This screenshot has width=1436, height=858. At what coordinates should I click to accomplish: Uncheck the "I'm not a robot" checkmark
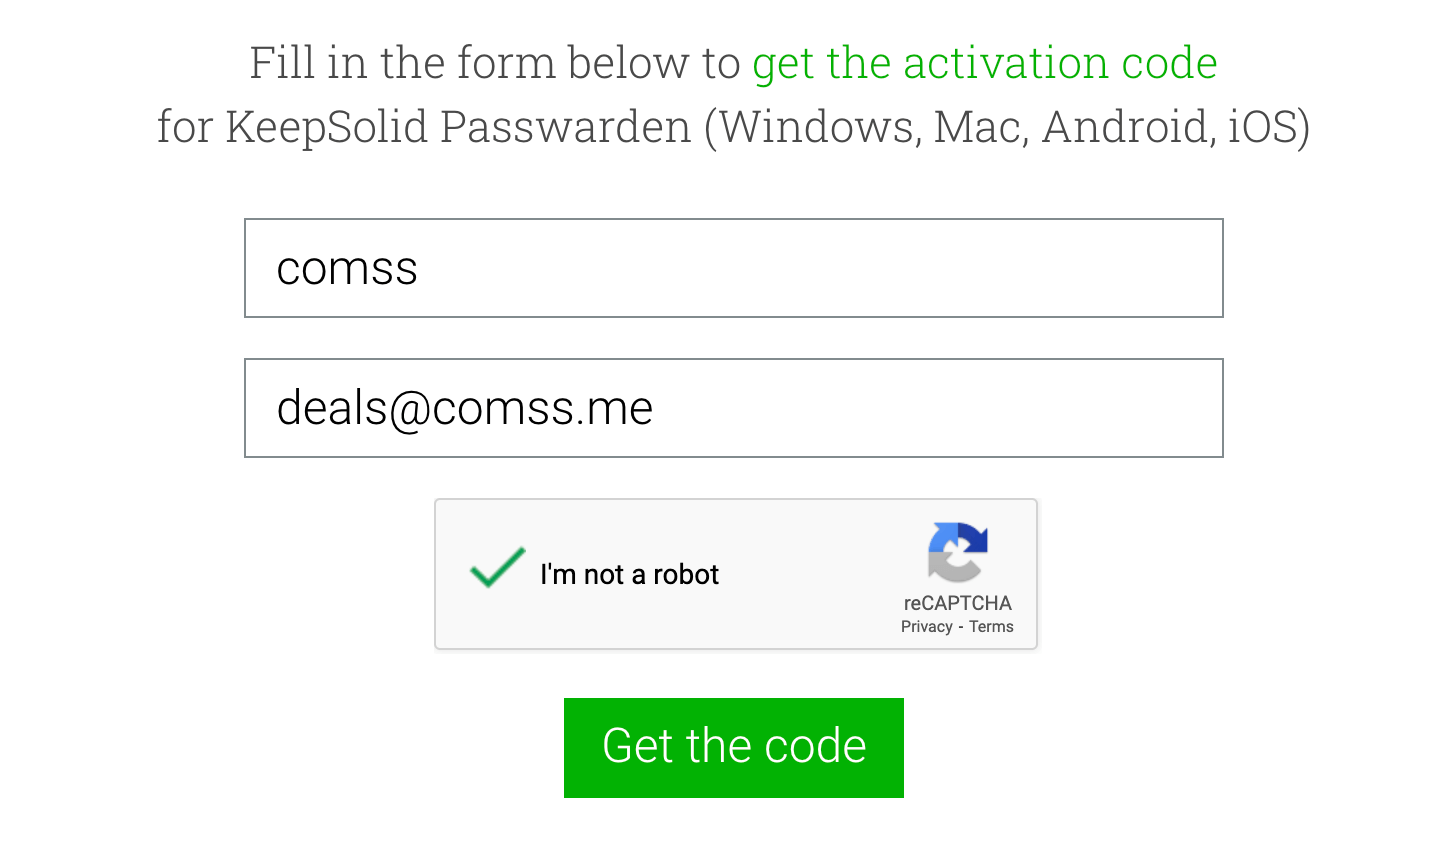point(497,568)
